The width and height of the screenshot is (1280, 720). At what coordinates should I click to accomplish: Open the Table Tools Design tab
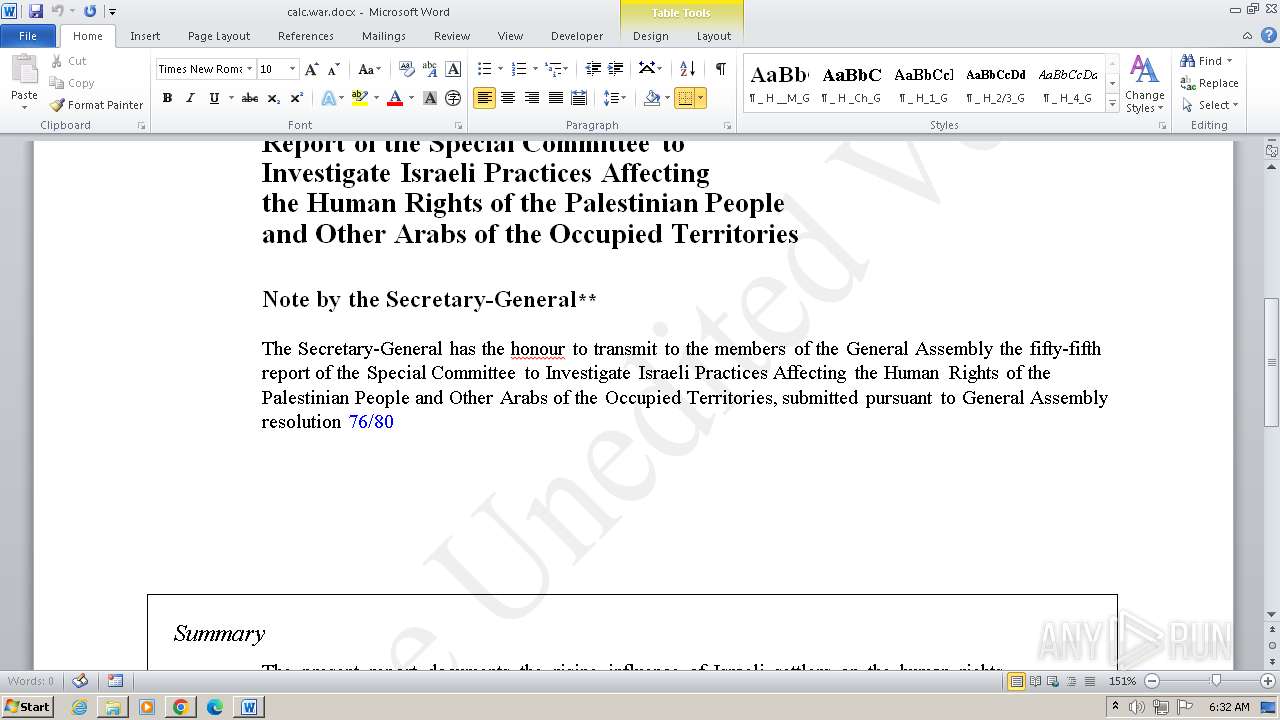pos(650,36)
